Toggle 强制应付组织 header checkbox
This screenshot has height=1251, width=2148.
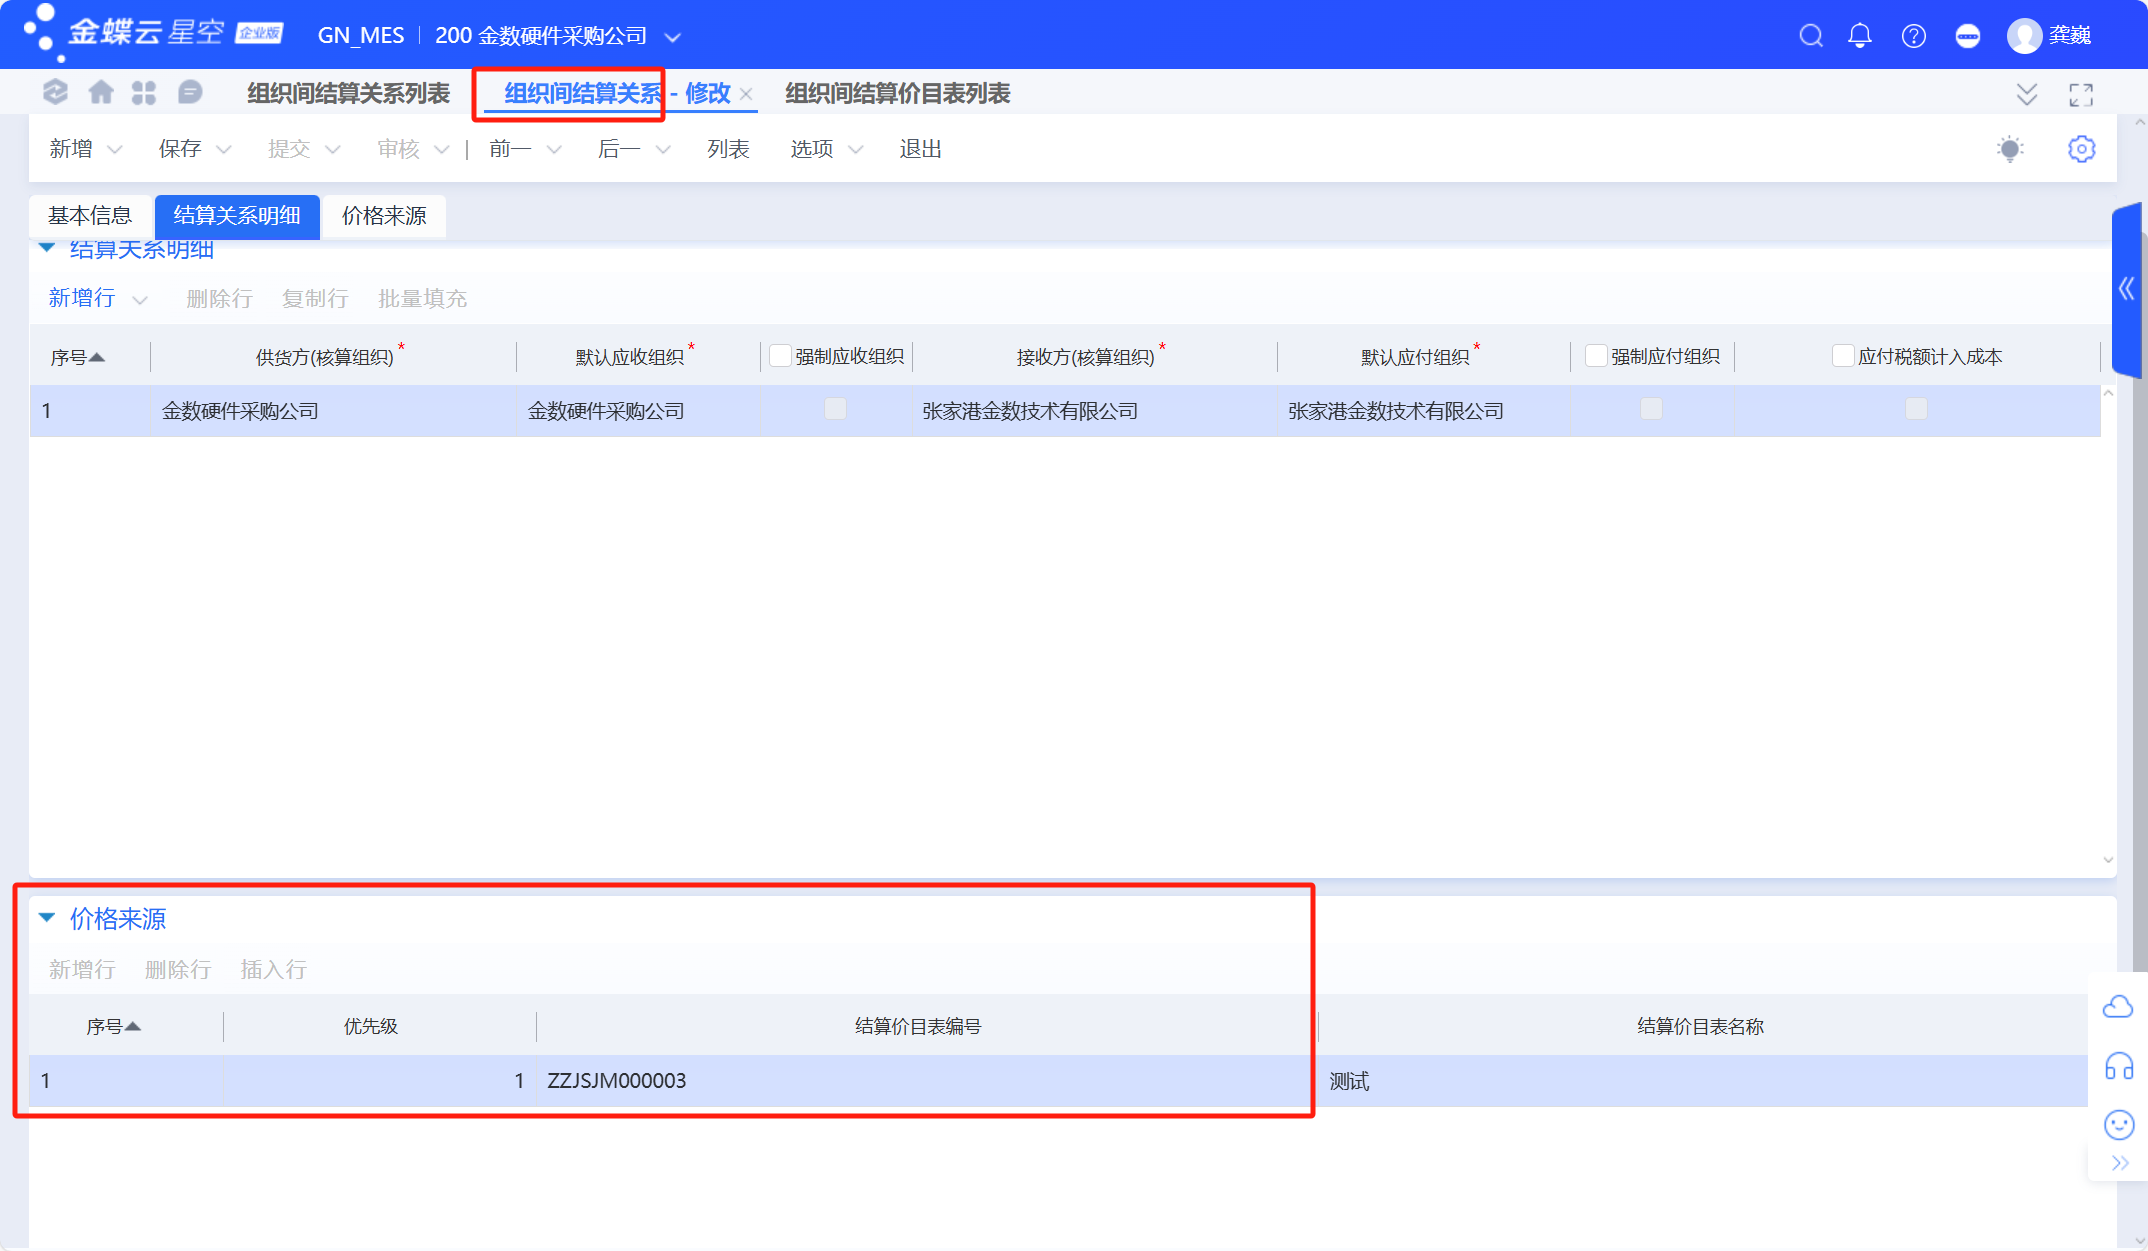click(x=1597, y=356)
